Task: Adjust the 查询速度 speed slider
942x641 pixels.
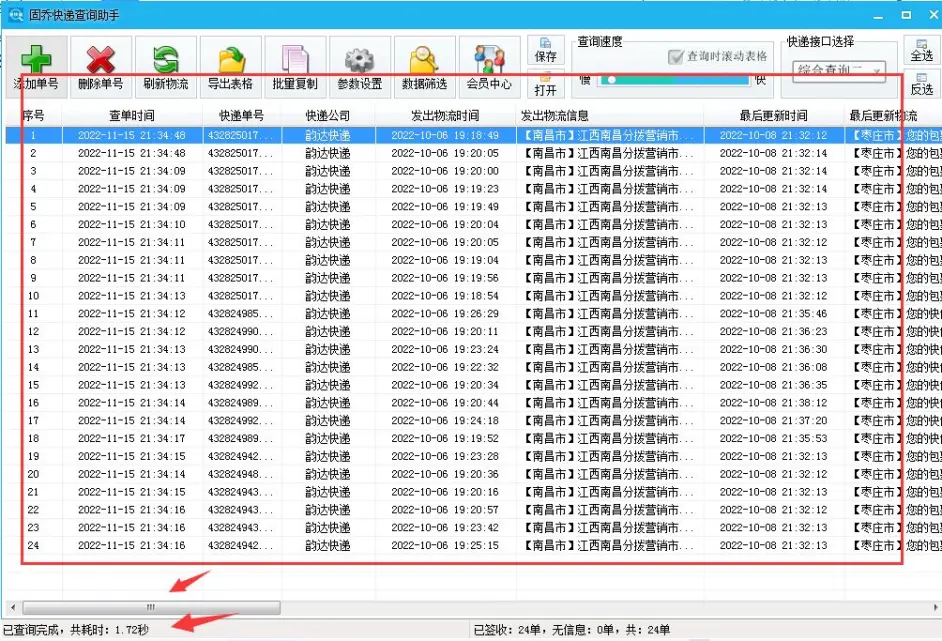Action: (x=674, y=80)
